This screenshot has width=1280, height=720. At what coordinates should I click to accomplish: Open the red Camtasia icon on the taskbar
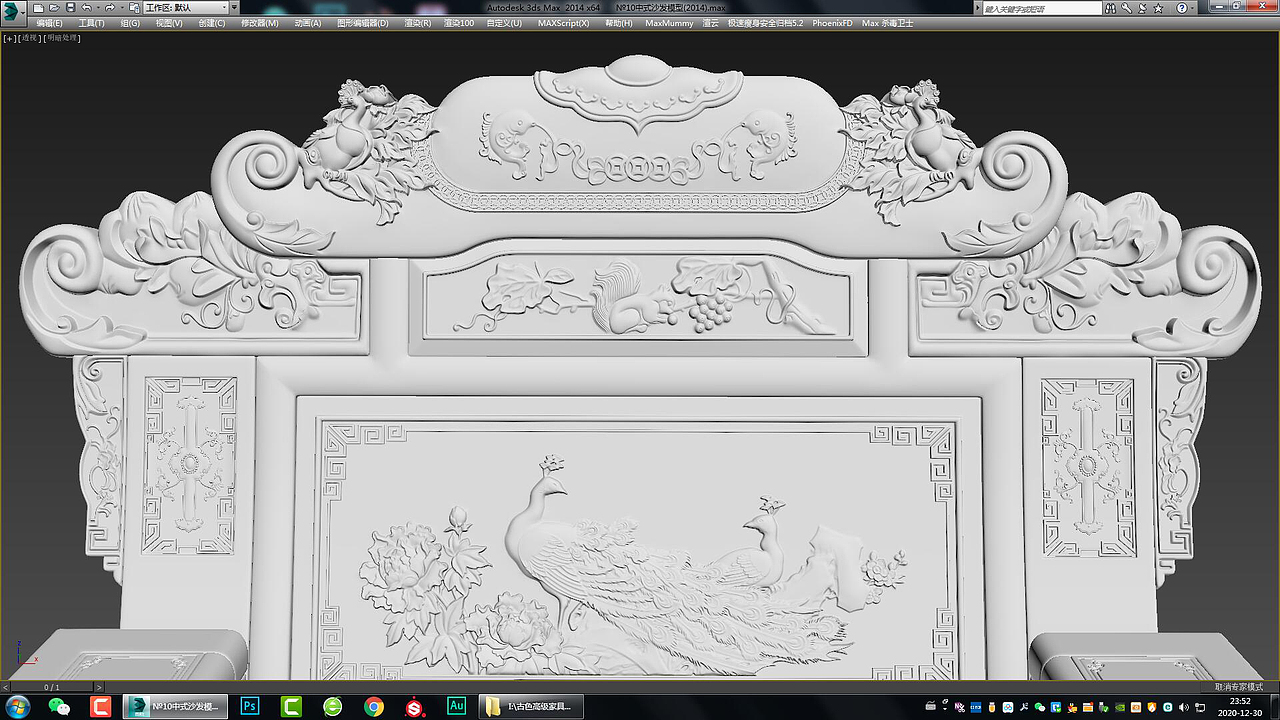[x=101, y=707]
